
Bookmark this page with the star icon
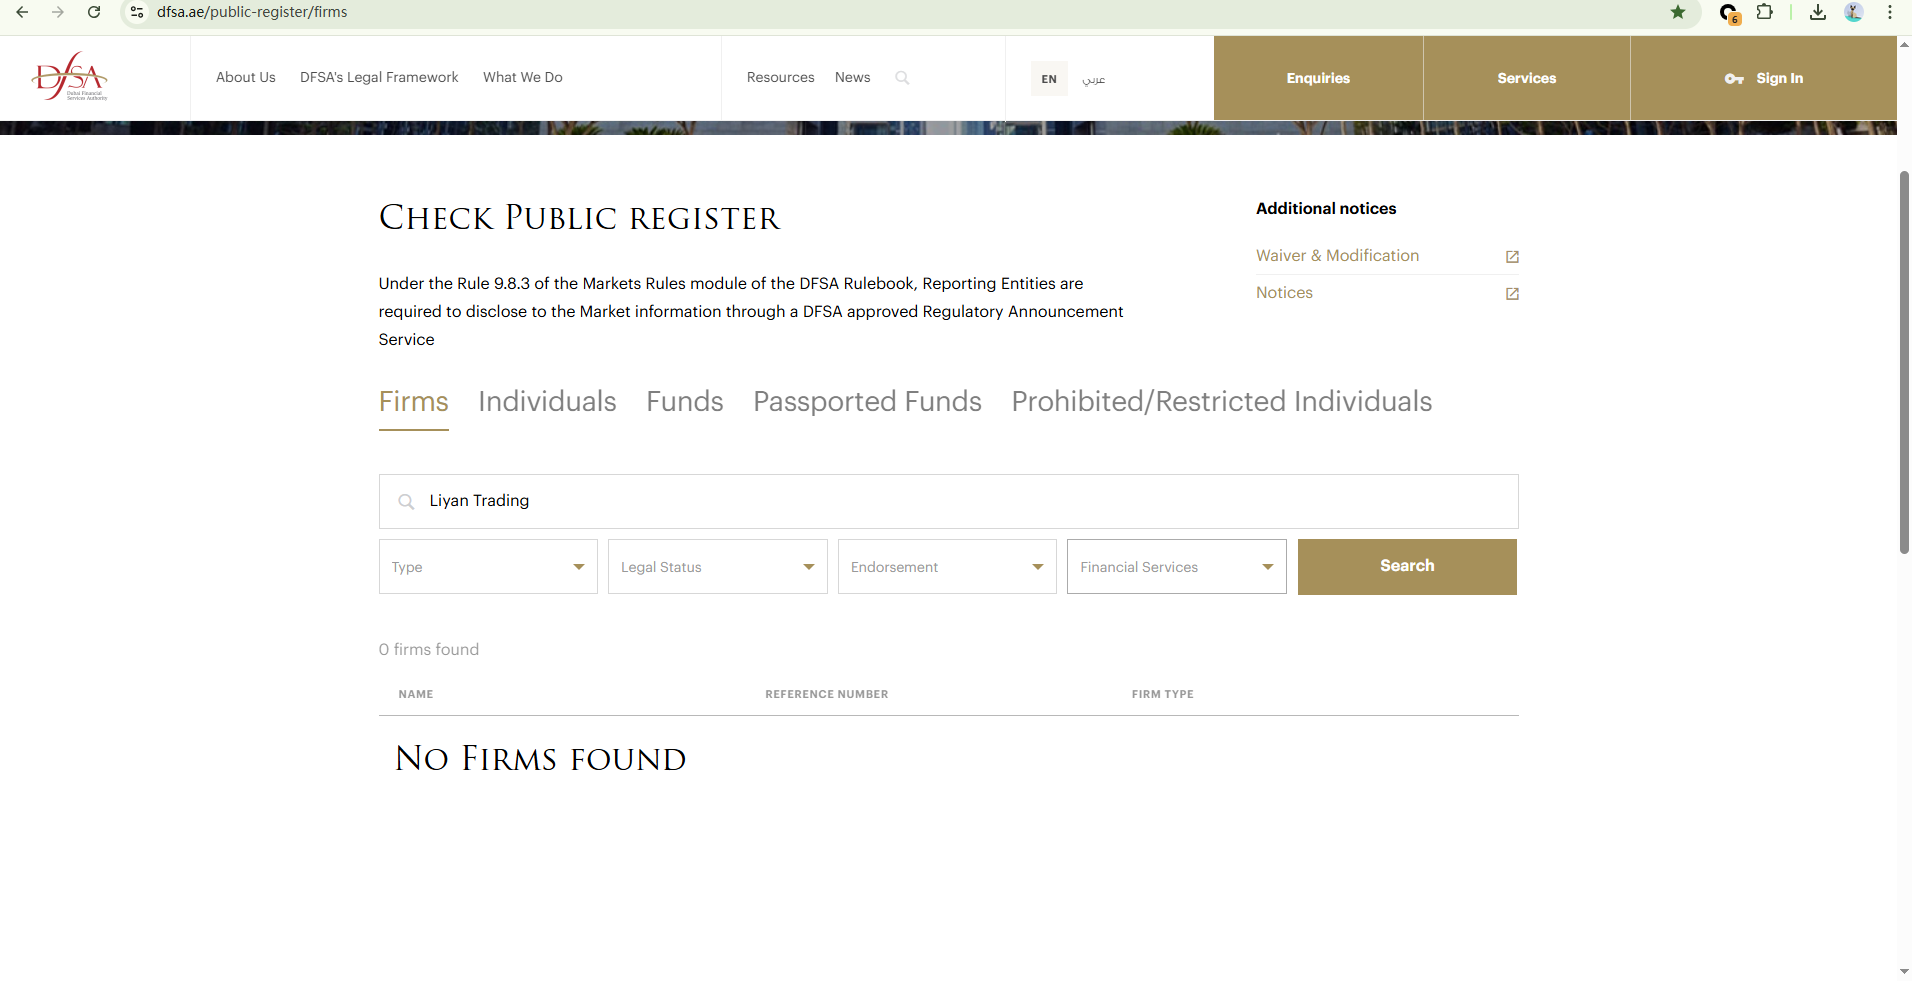pos(1678,12)
